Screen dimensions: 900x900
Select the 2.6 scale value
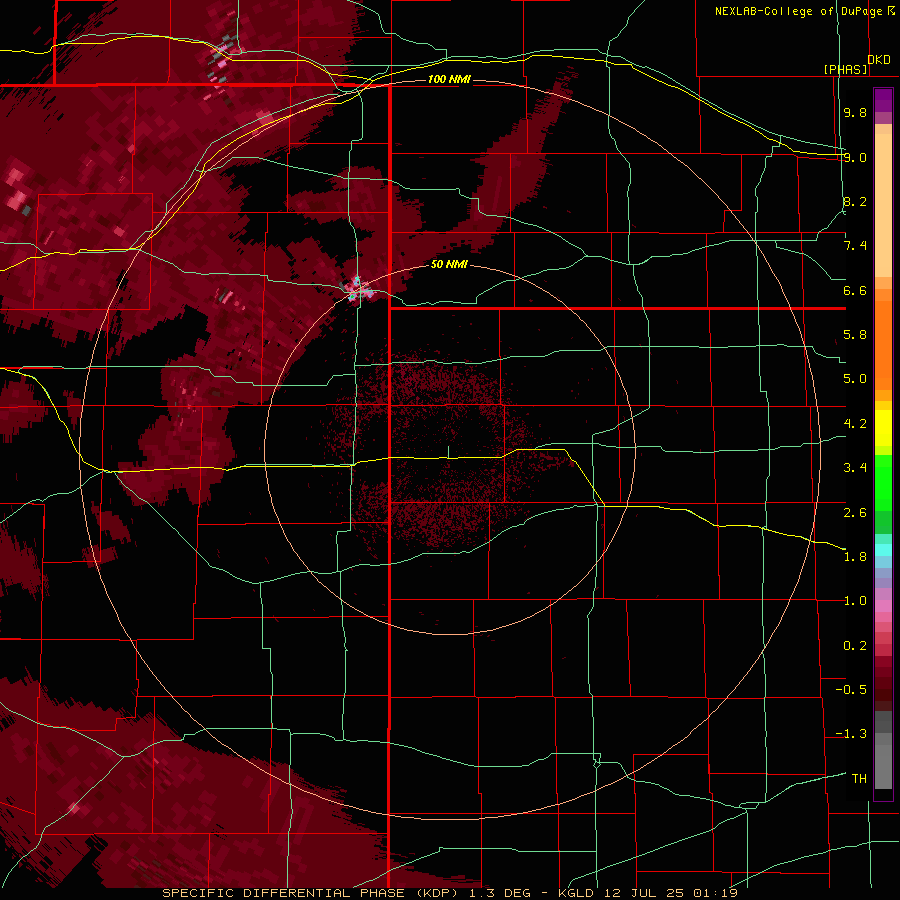tap(855, 513)
